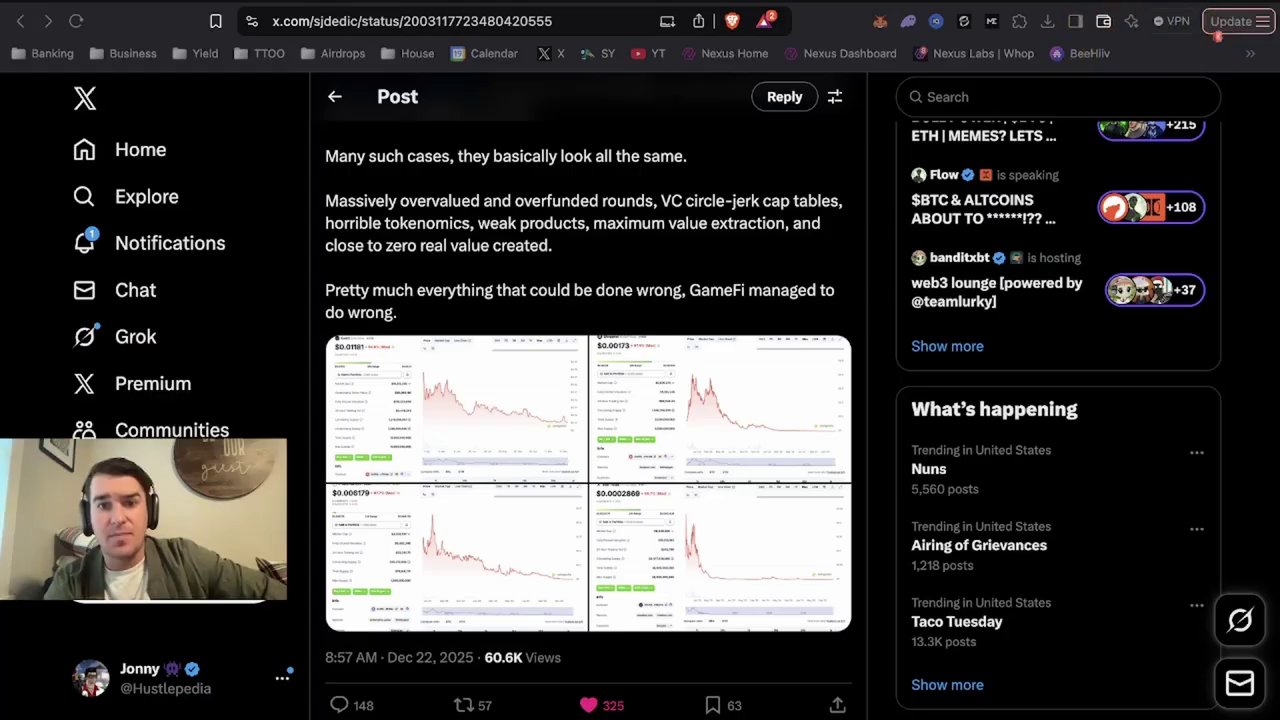Image resolution: width=1280 pixels, height=720 pixels.
Task: Expand Show more under What's happening
Action: tap(947, 684)
